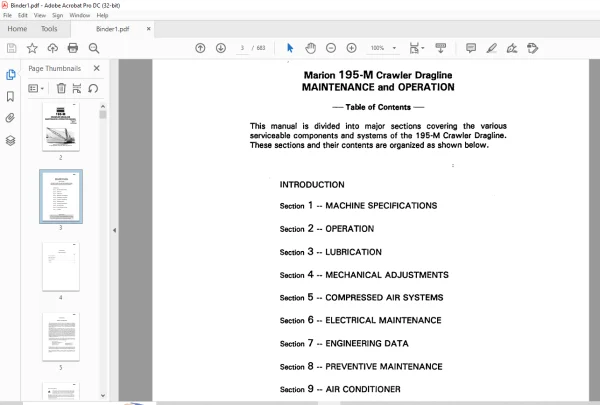Open the Fill & Sign tool icon
Viewport: 600px width, 405px height.
512,48
